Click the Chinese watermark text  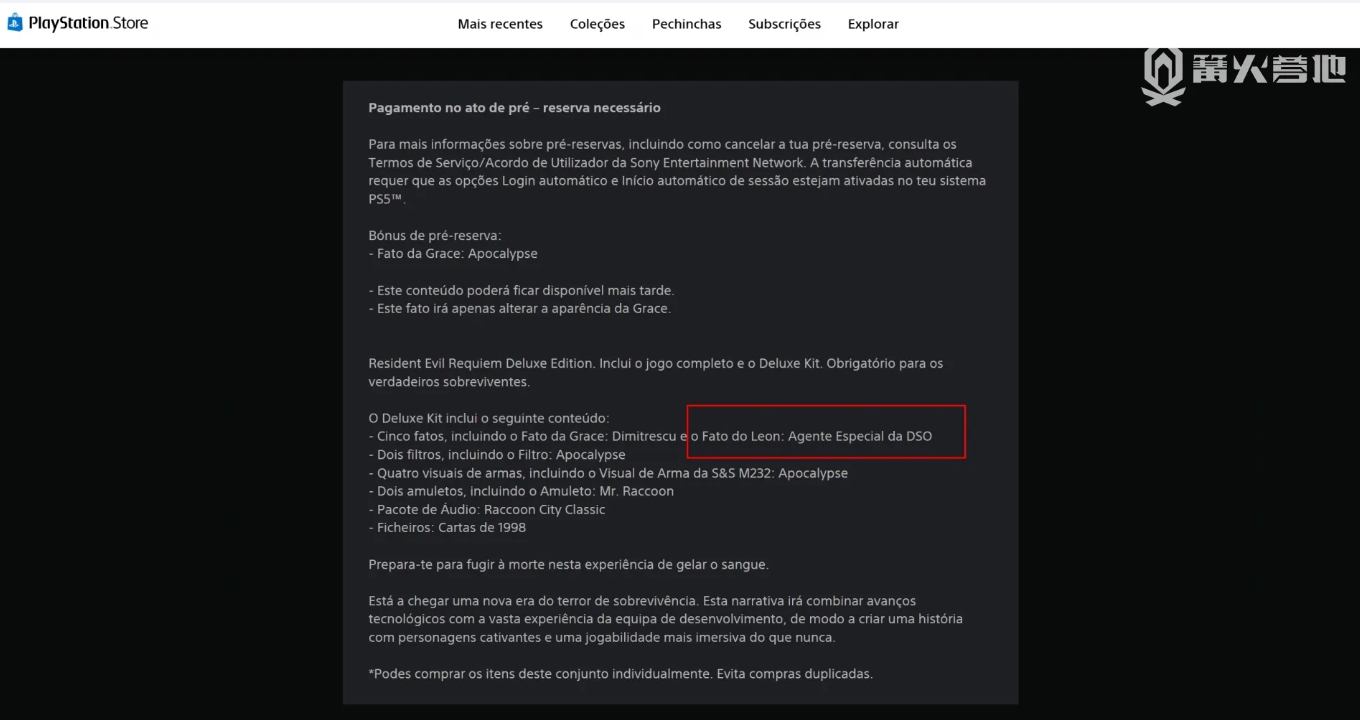tap(1268, 69)
